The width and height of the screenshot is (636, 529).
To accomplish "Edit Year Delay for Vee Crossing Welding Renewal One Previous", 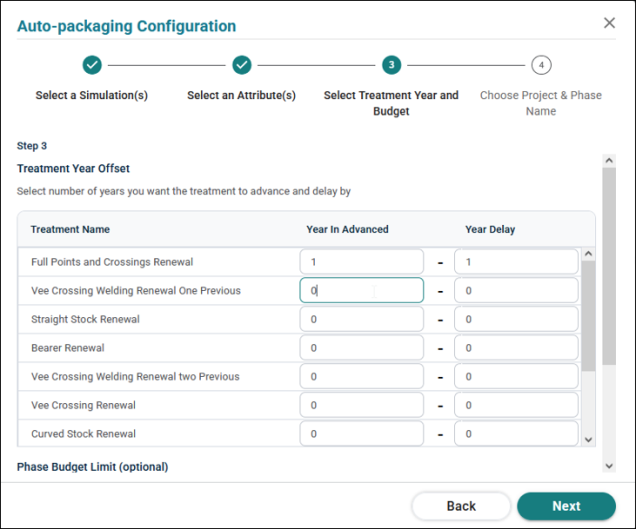I will coord(516,290).
